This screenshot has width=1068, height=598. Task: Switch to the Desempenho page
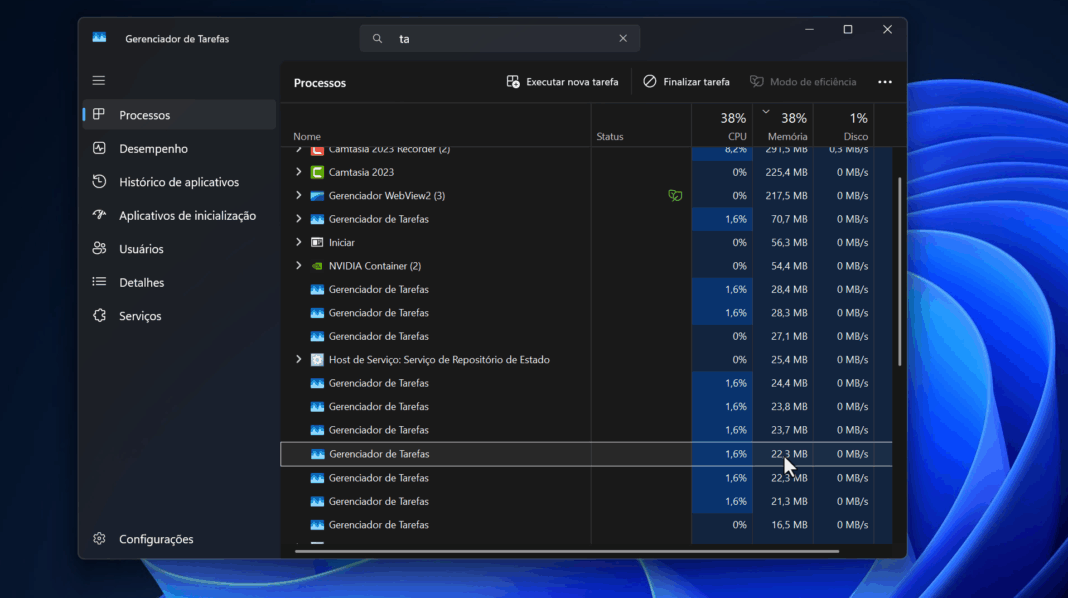click(179, 148)
